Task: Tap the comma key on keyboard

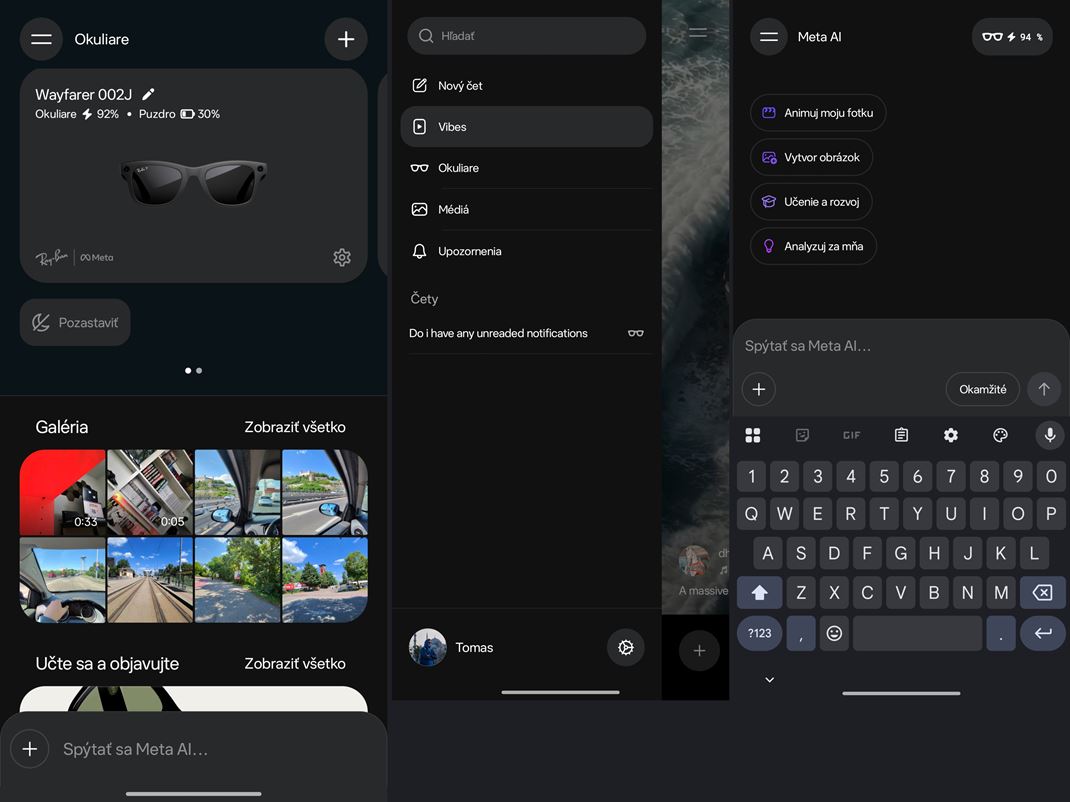Action: (800, 633)
